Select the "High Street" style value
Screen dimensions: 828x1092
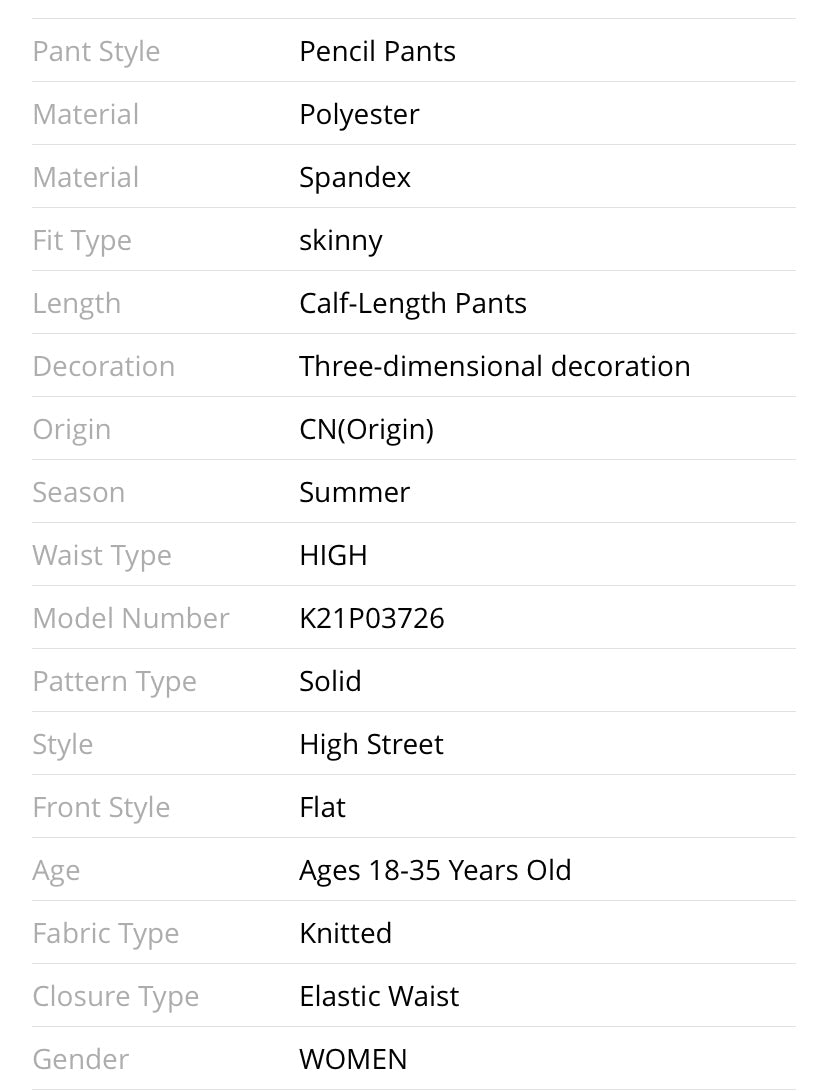pyautogui.click(x=371, y=744)
